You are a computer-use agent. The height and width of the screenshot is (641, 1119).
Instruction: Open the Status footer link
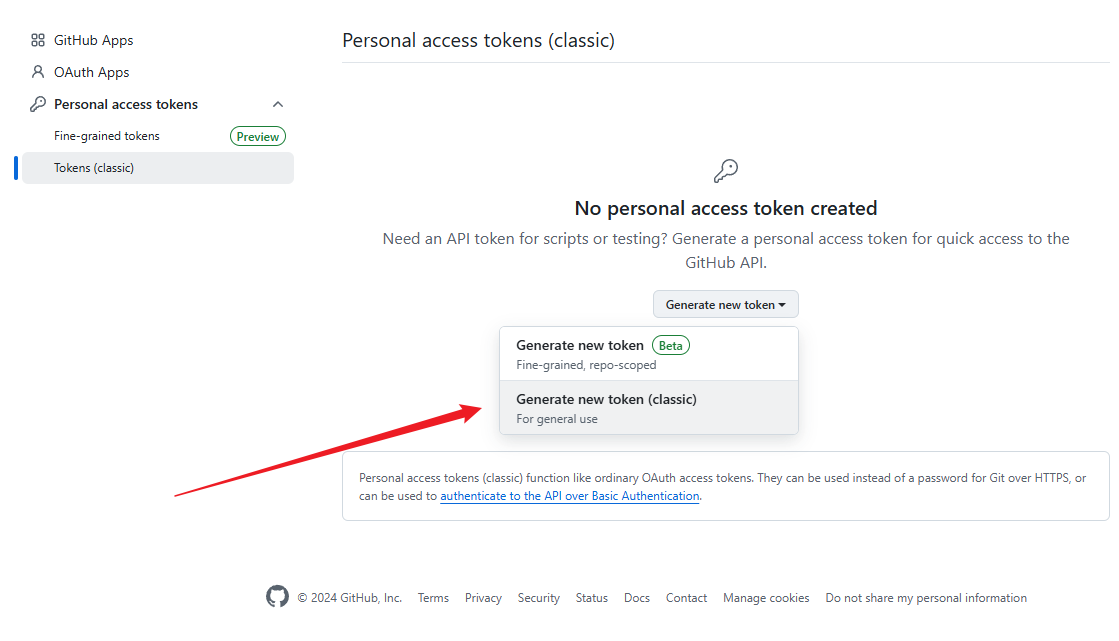[591, 598]
